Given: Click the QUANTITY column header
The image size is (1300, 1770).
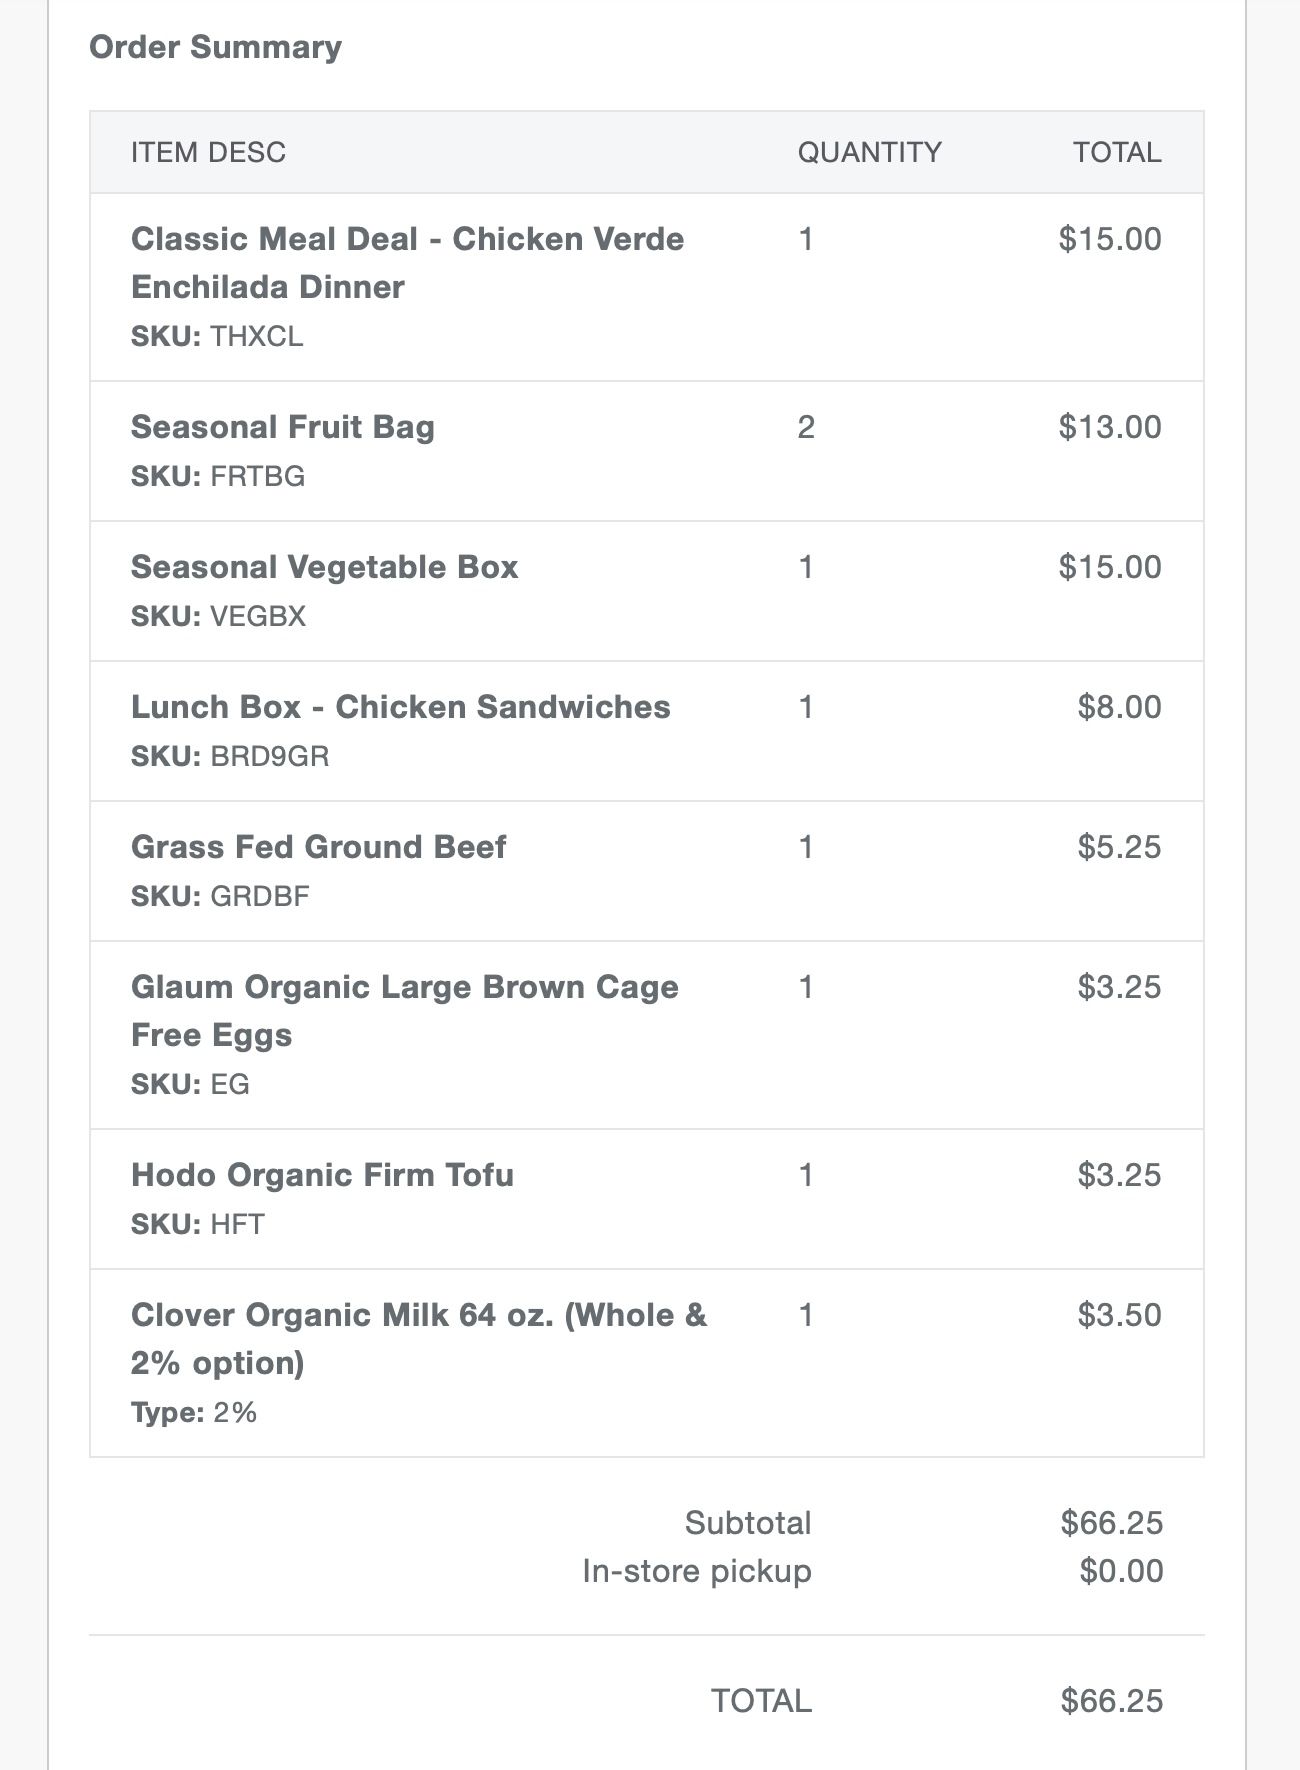Looking at the screenshot, I should [x=869, y=152].
